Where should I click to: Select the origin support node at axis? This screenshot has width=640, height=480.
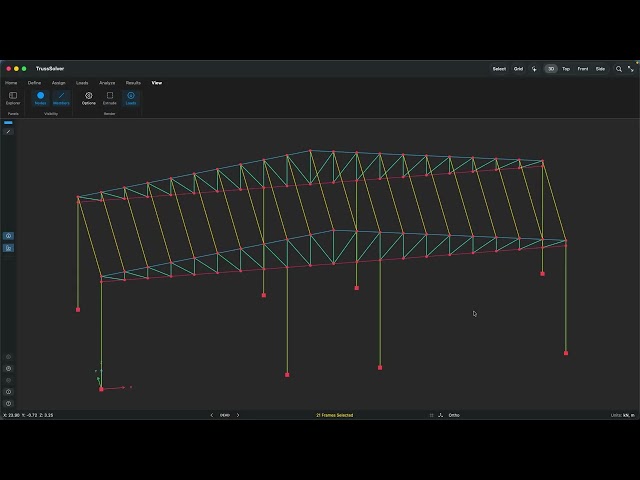pyautogui.click(x=101, y=389)
